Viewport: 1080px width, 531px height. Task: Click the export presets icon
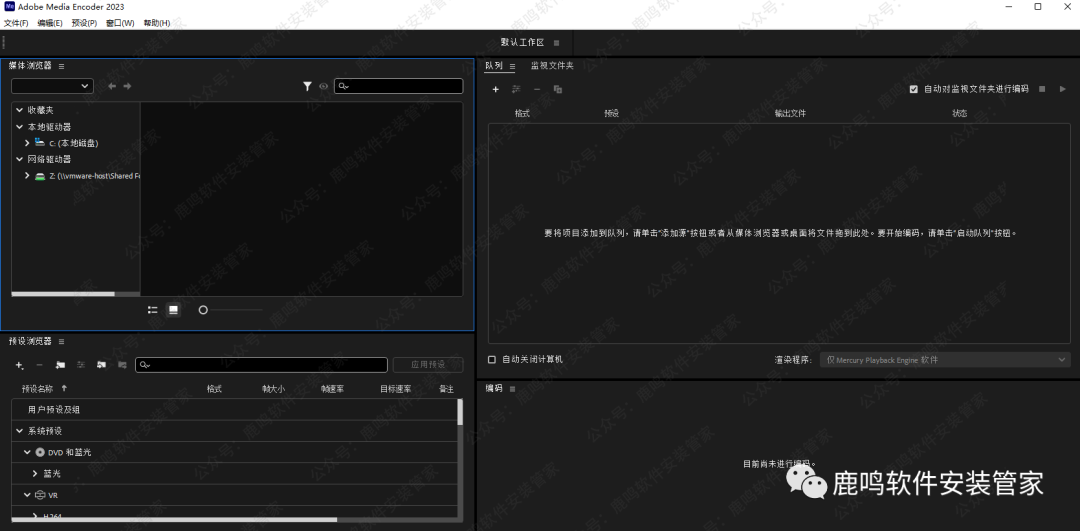[122, 365]
